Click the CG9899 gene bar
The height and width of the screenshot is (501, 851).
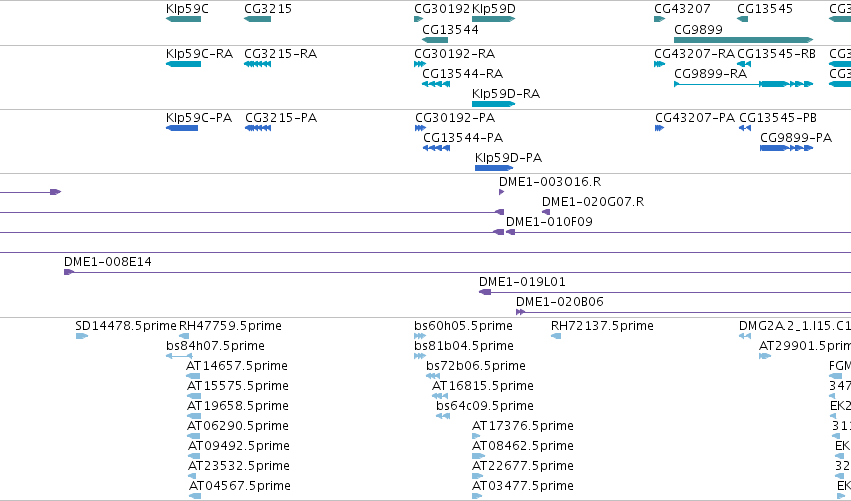(744, 40)
